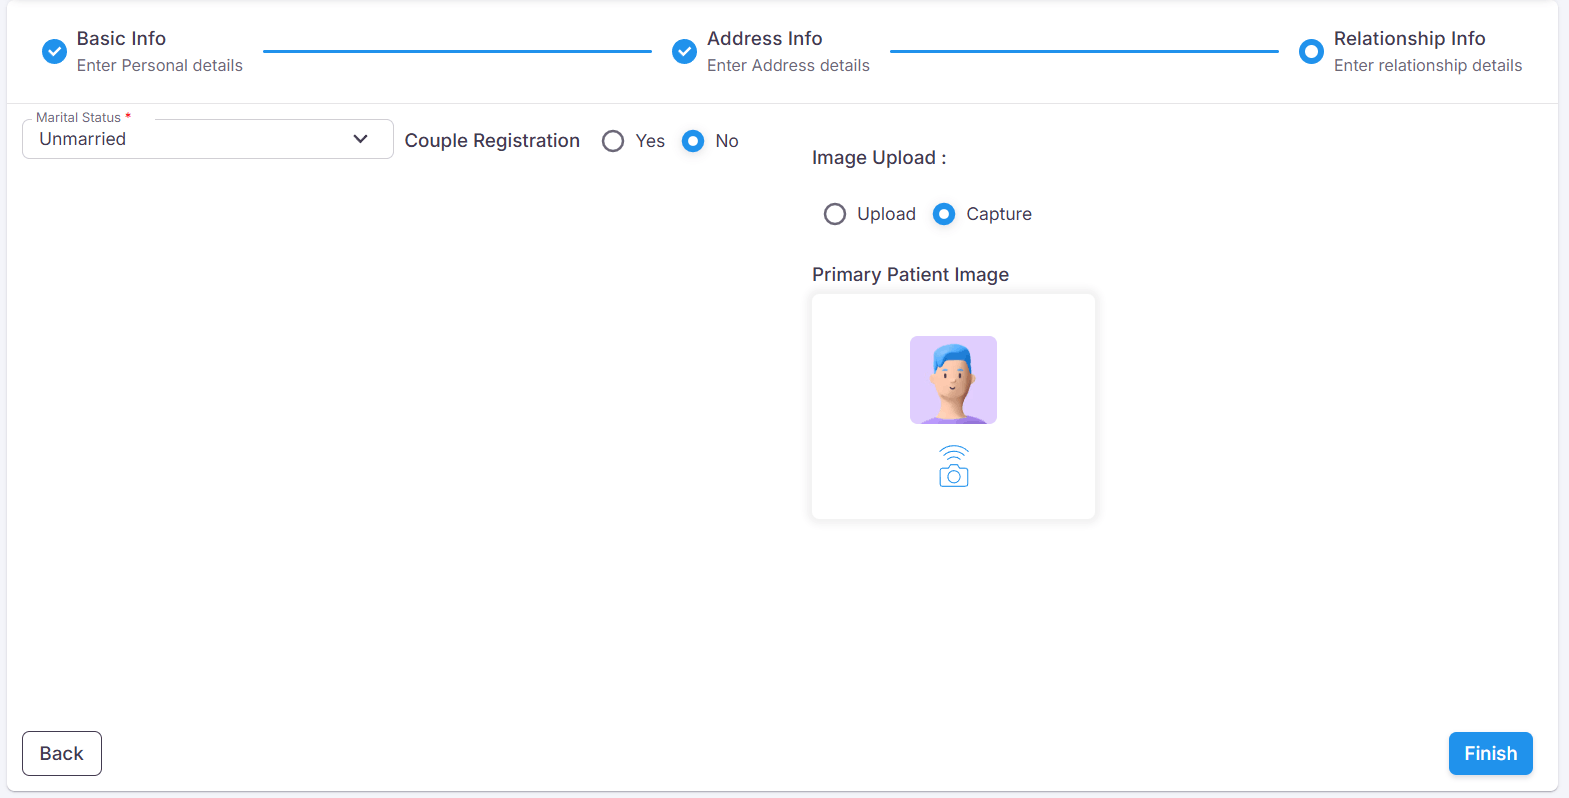This screenshot has width=1569, height=798.
Task: Click the Address Info completed checkmark icon
Action: (684, 51)
